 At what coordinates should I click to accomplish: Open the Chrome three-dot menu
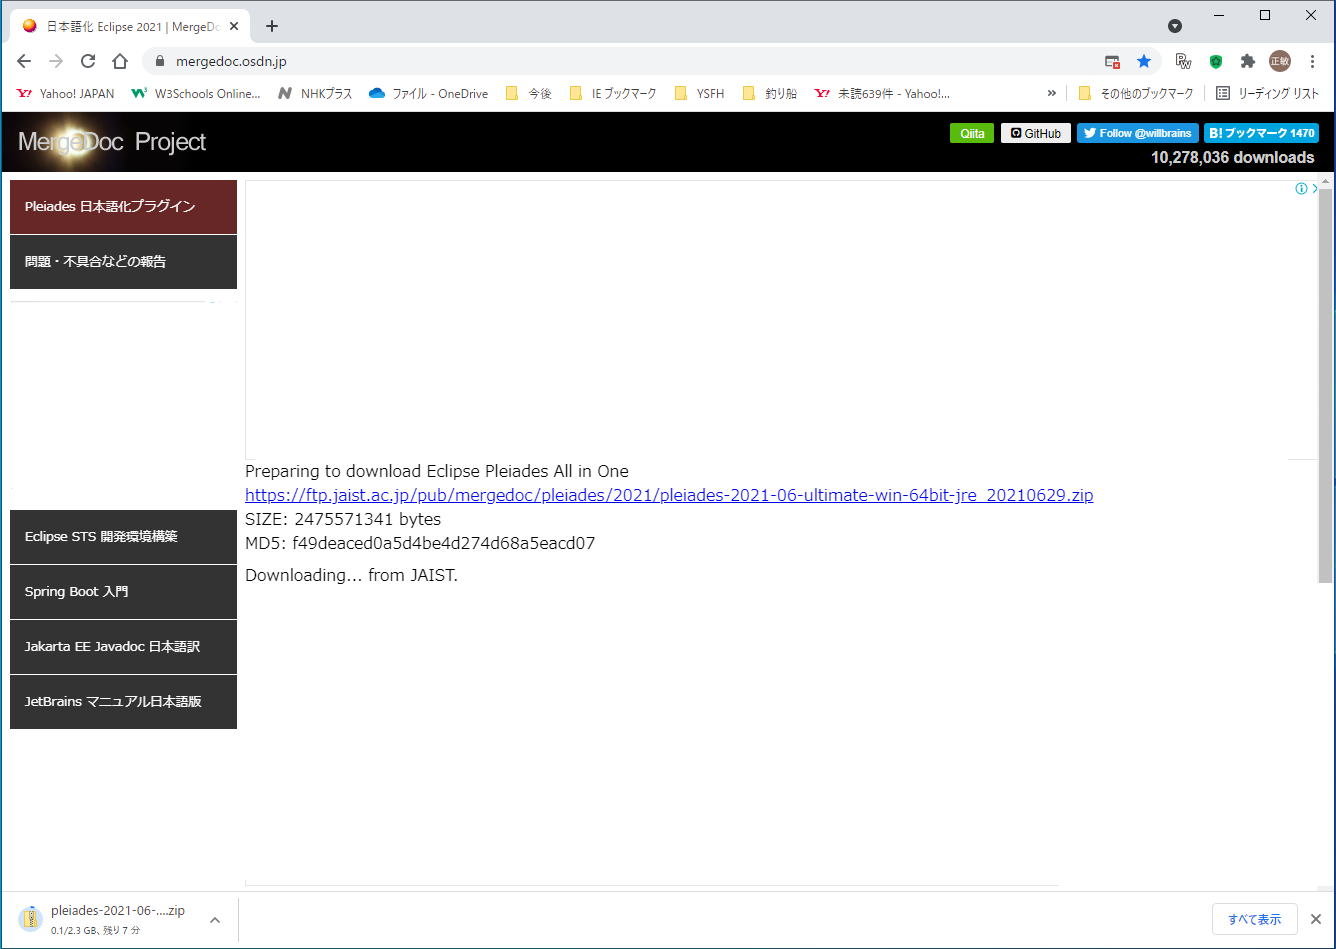(x=1312, y=61)
